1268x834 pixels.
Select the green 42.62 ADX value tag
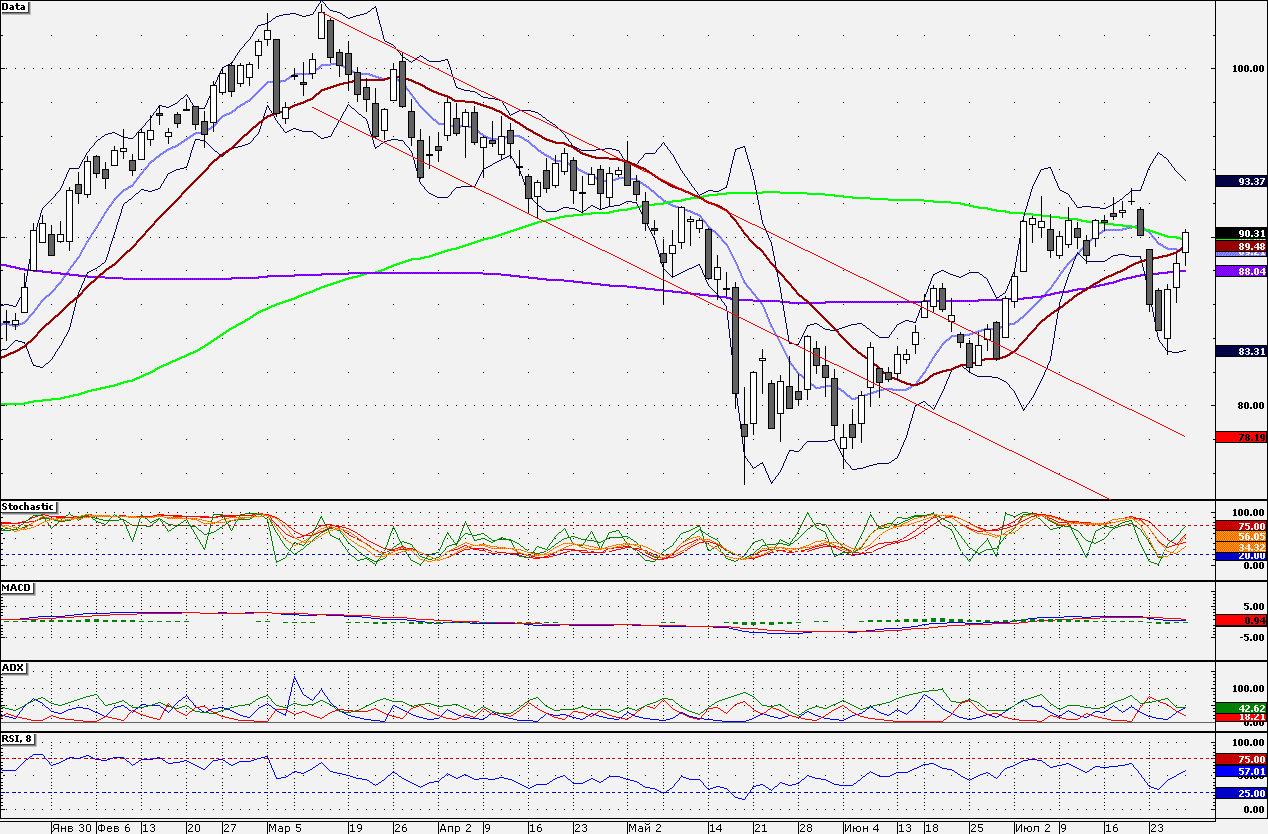[1238, 708]
